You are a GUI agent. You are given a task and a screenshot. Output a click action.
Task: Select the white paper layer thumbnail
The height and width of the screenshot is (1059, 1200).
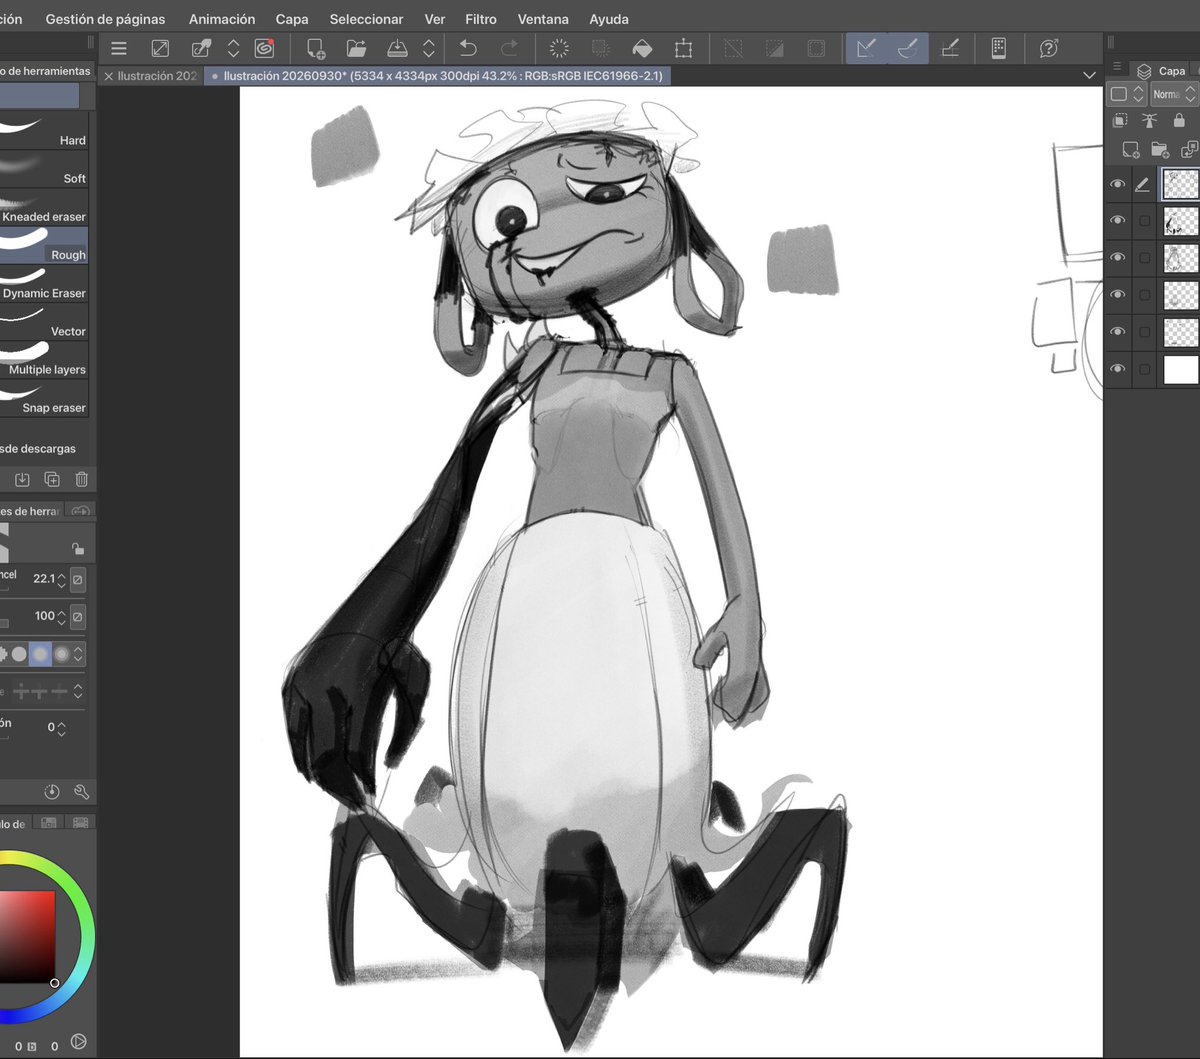click(1180, 369)
